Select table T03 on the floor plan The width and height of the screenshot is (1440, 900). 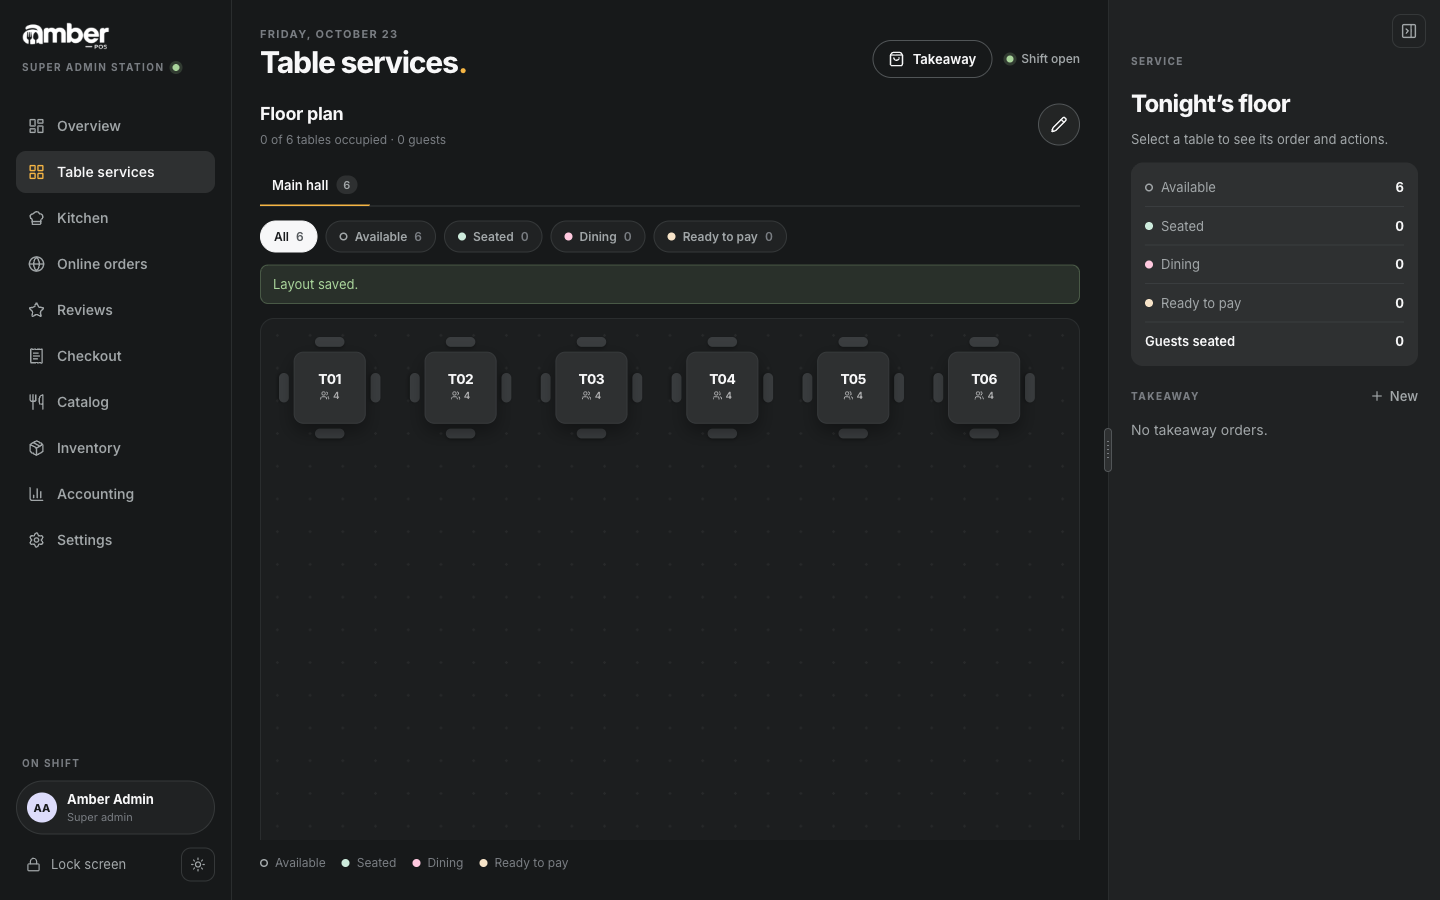click(x=592, y=388)
